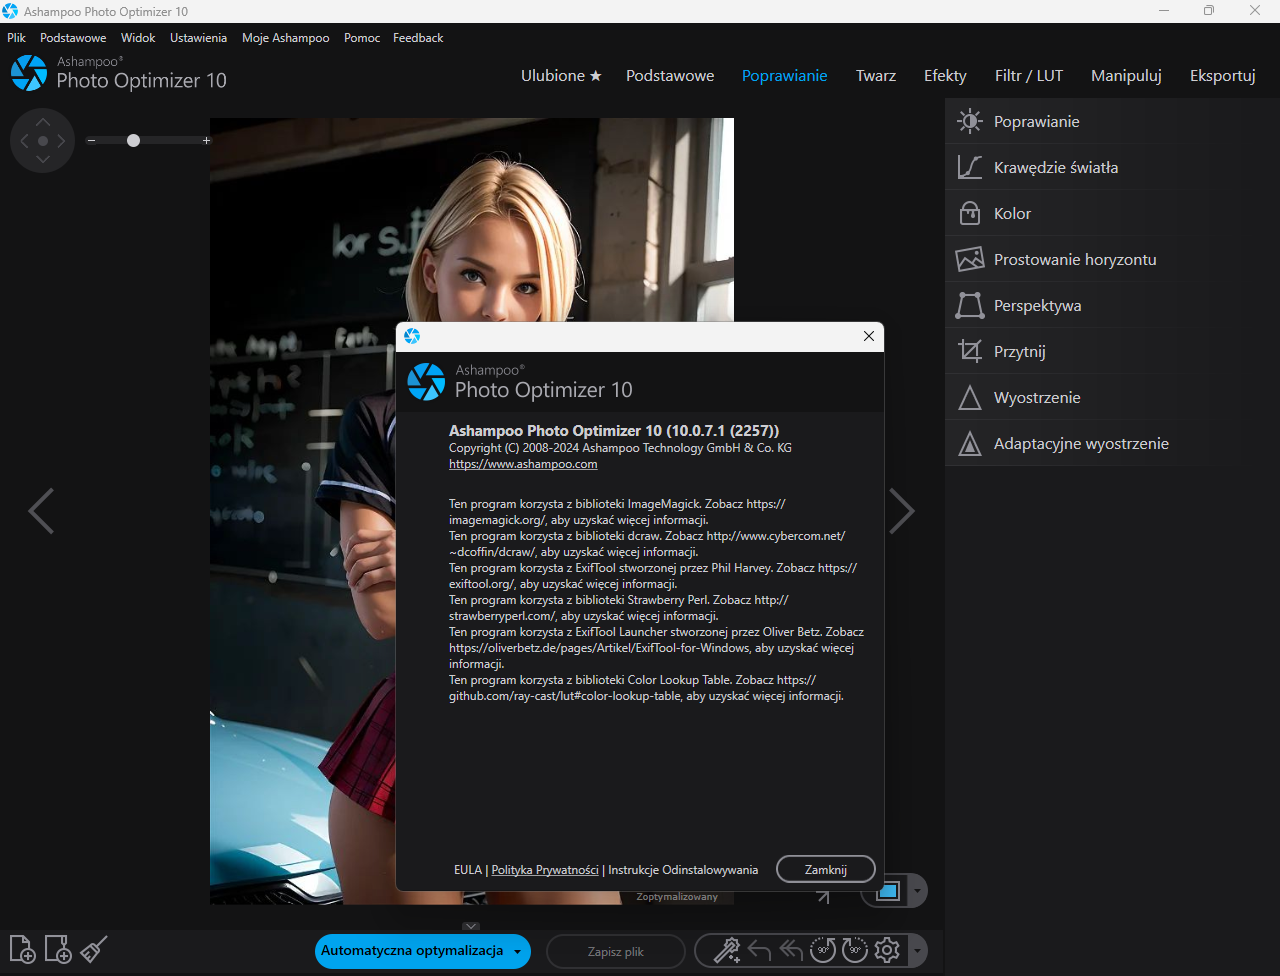The height and width of the screenshot is (976, 1280).
Task: Open the view mode dropdown beside the blue square
Action: tap(917, 891)
